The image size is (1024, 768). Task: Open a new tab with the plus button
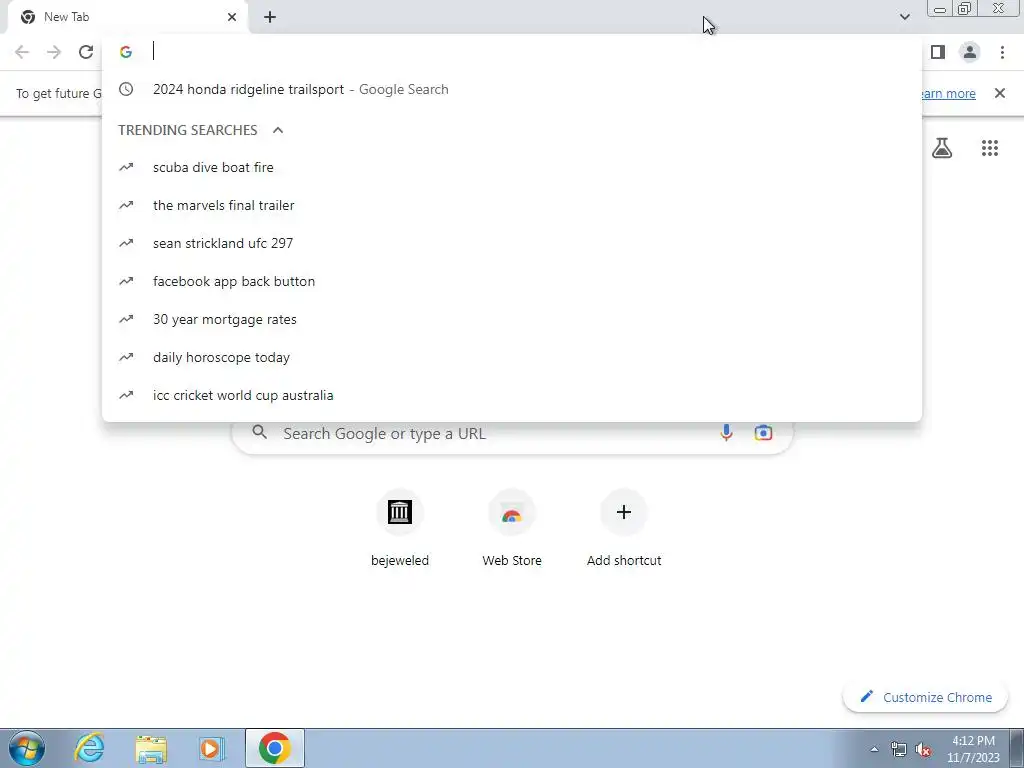point(270,17)
